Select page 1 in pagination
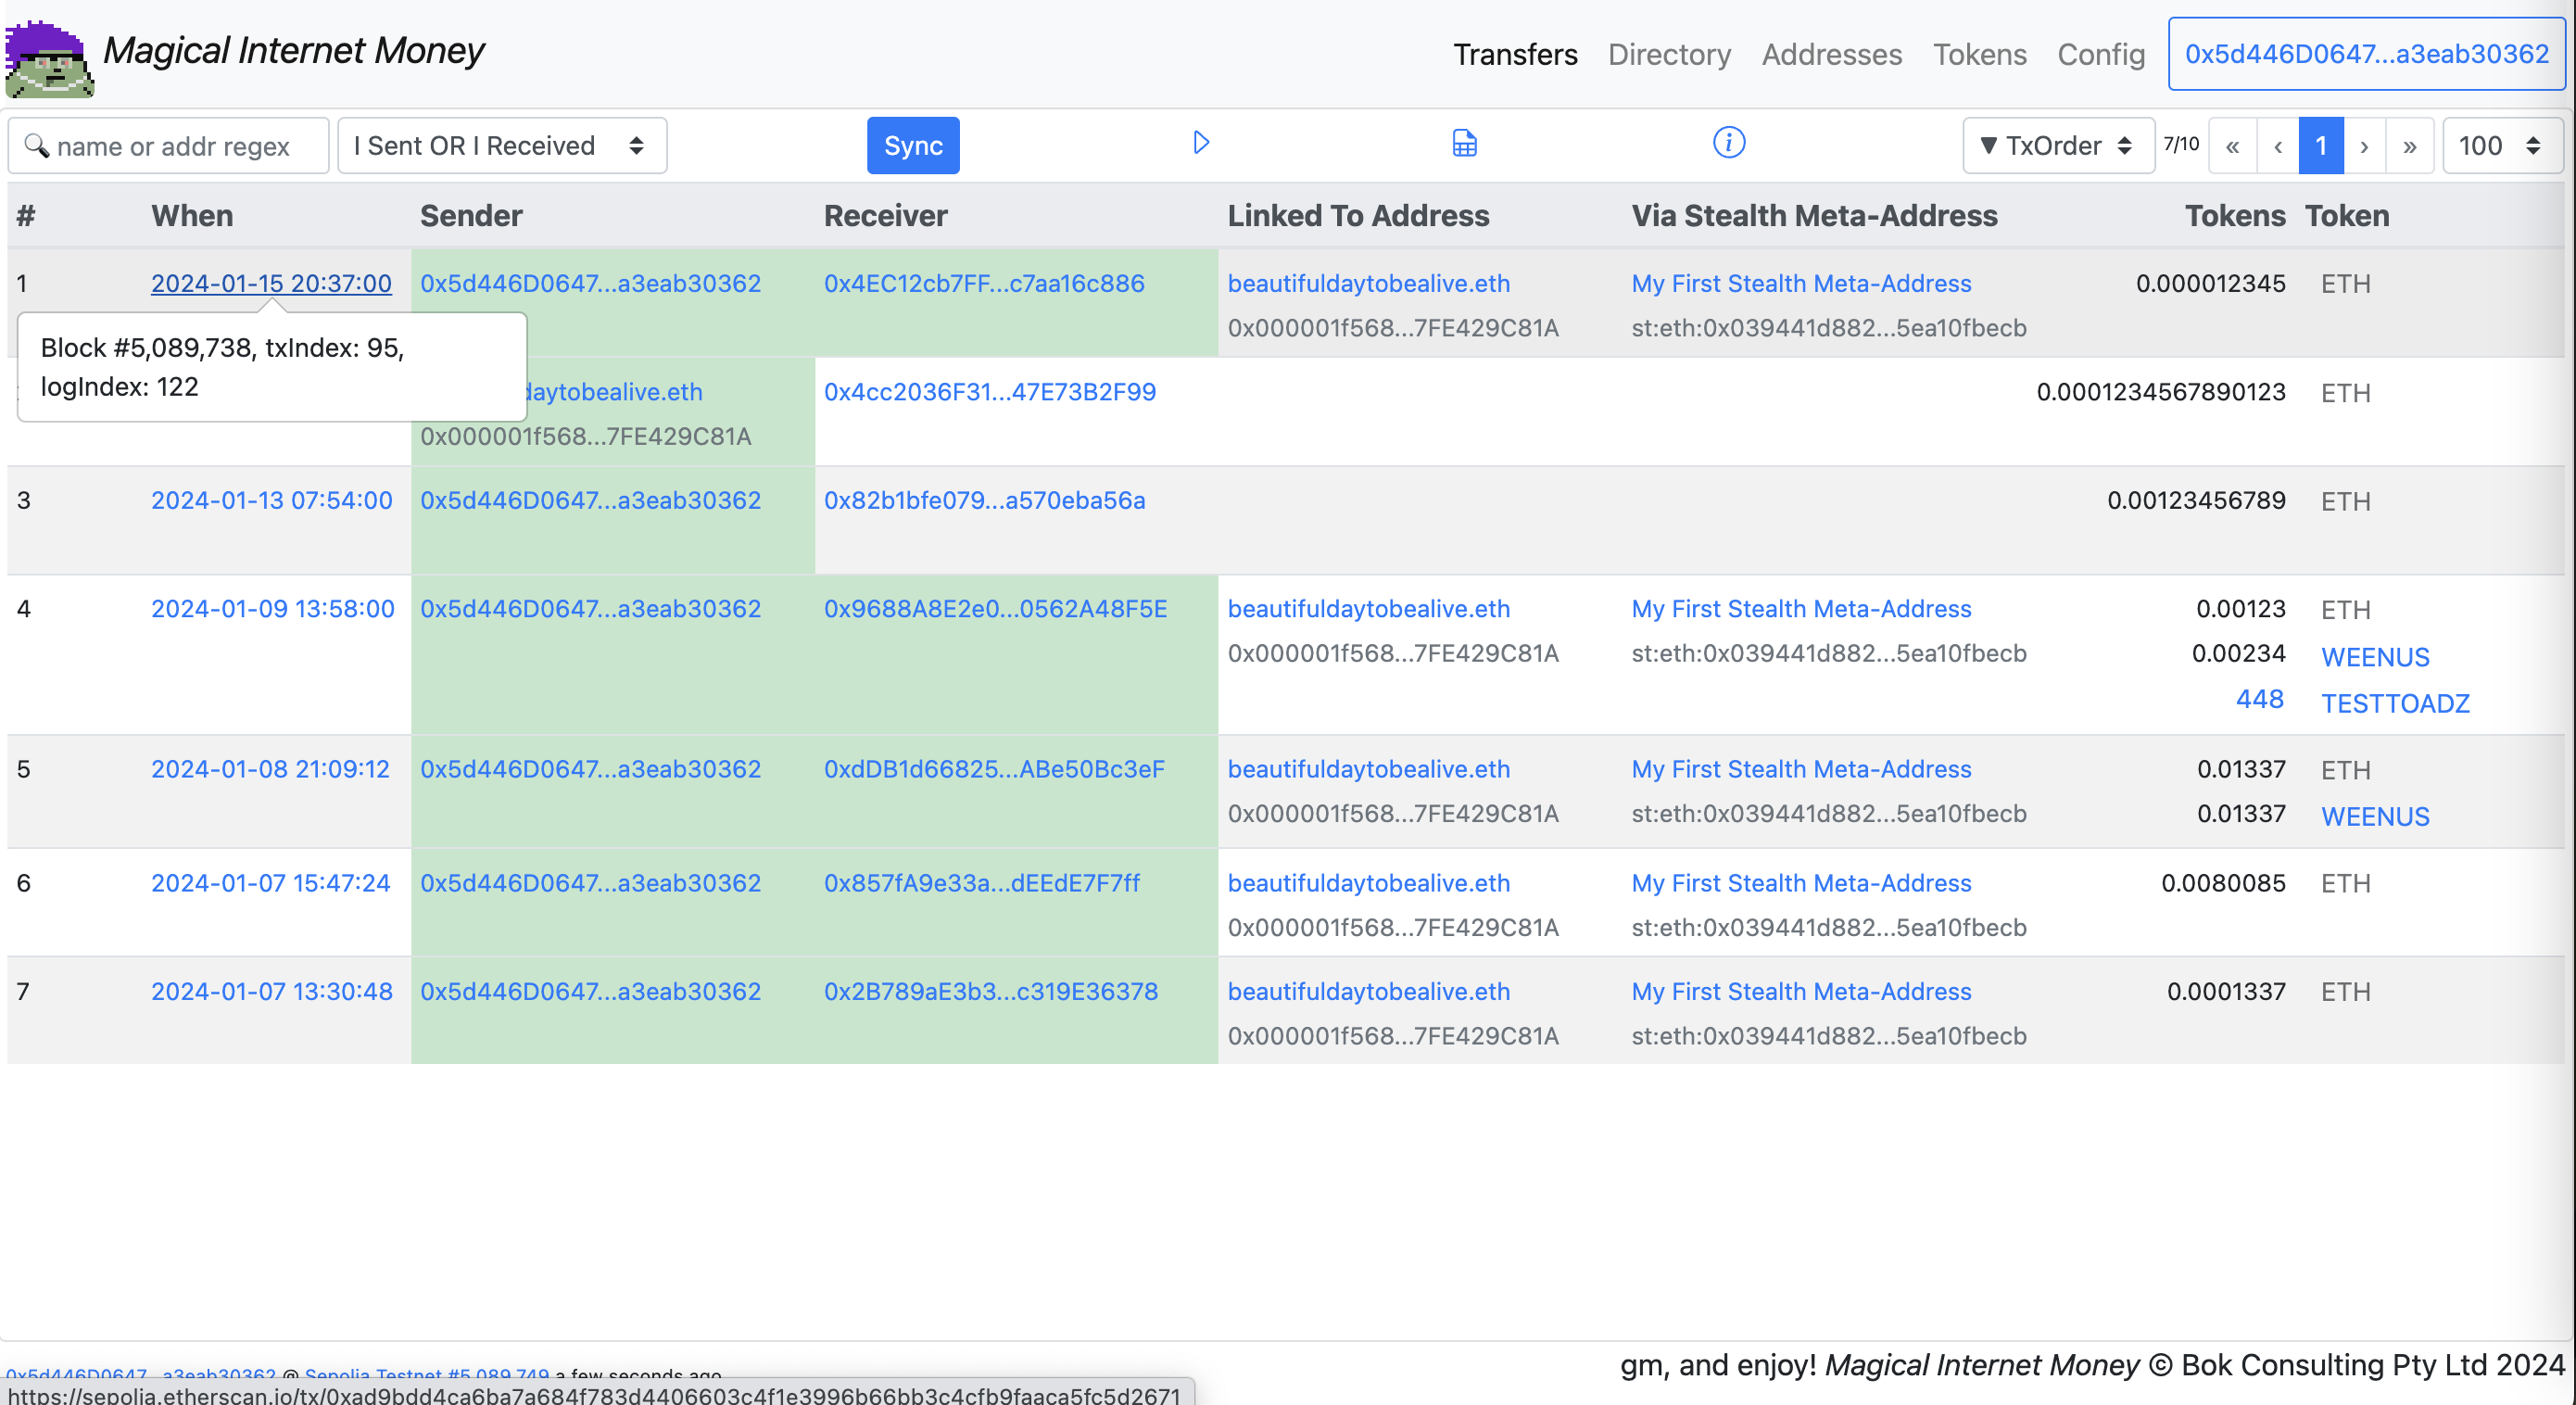Image resolution: width=2576 pixels, height=1405 pixels. tap(2321, 146)
